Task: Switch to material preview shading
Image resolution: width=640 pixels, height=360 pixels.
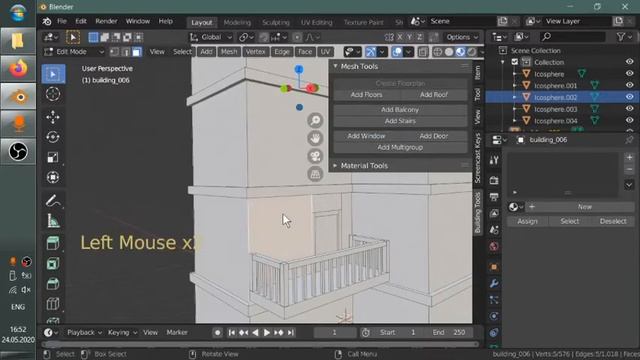Action: tap(460, 52)
